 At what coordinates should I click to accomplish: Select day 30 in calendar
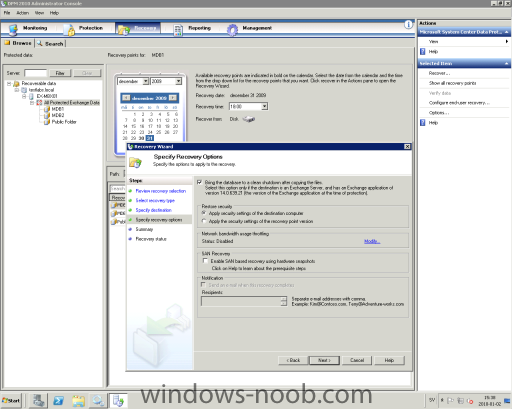(x=141, y=138)
